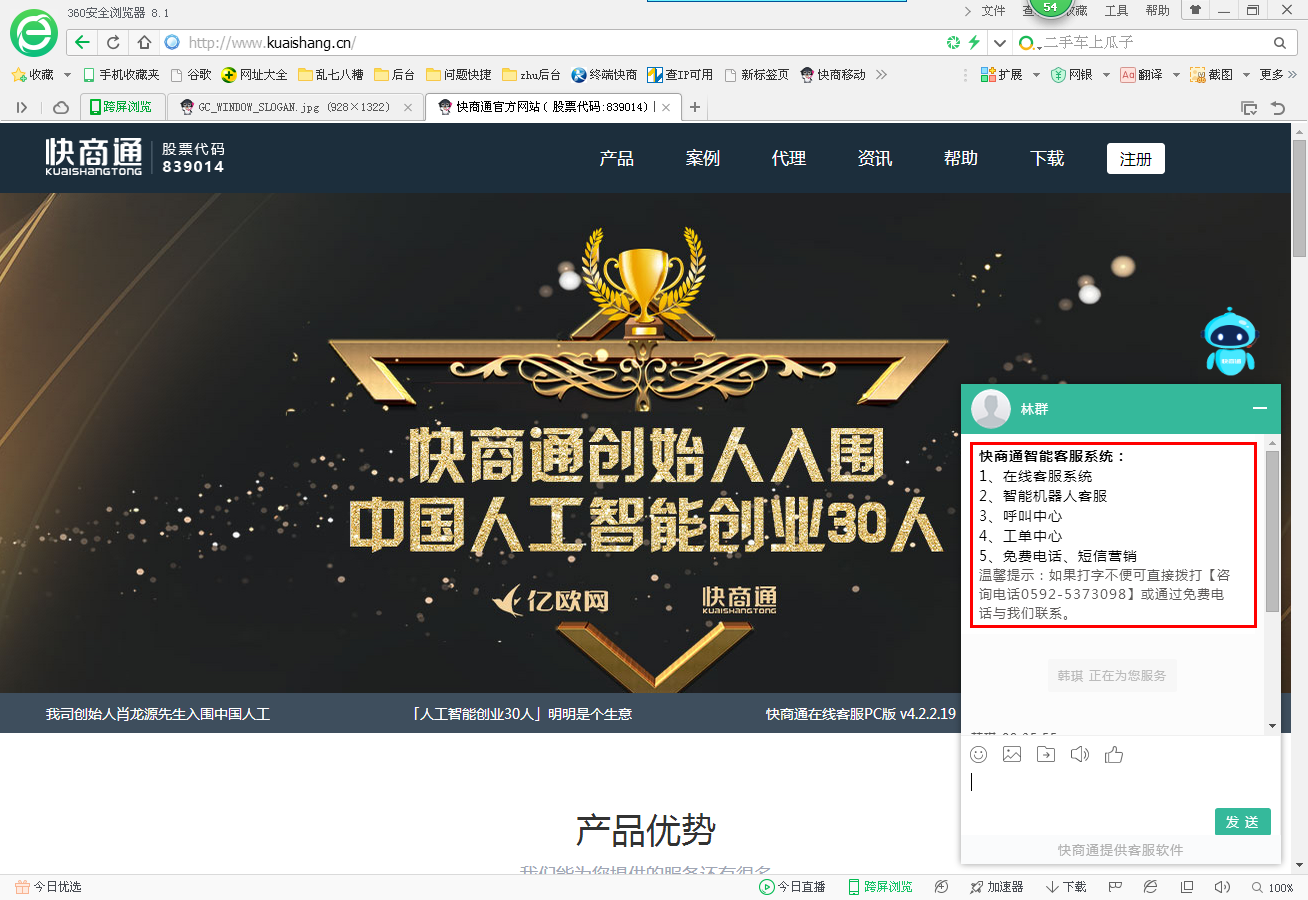This screenshot has height=900, width=1308.
Task: Click the chat file transfer folder icon
Action: coord(1045,754)
